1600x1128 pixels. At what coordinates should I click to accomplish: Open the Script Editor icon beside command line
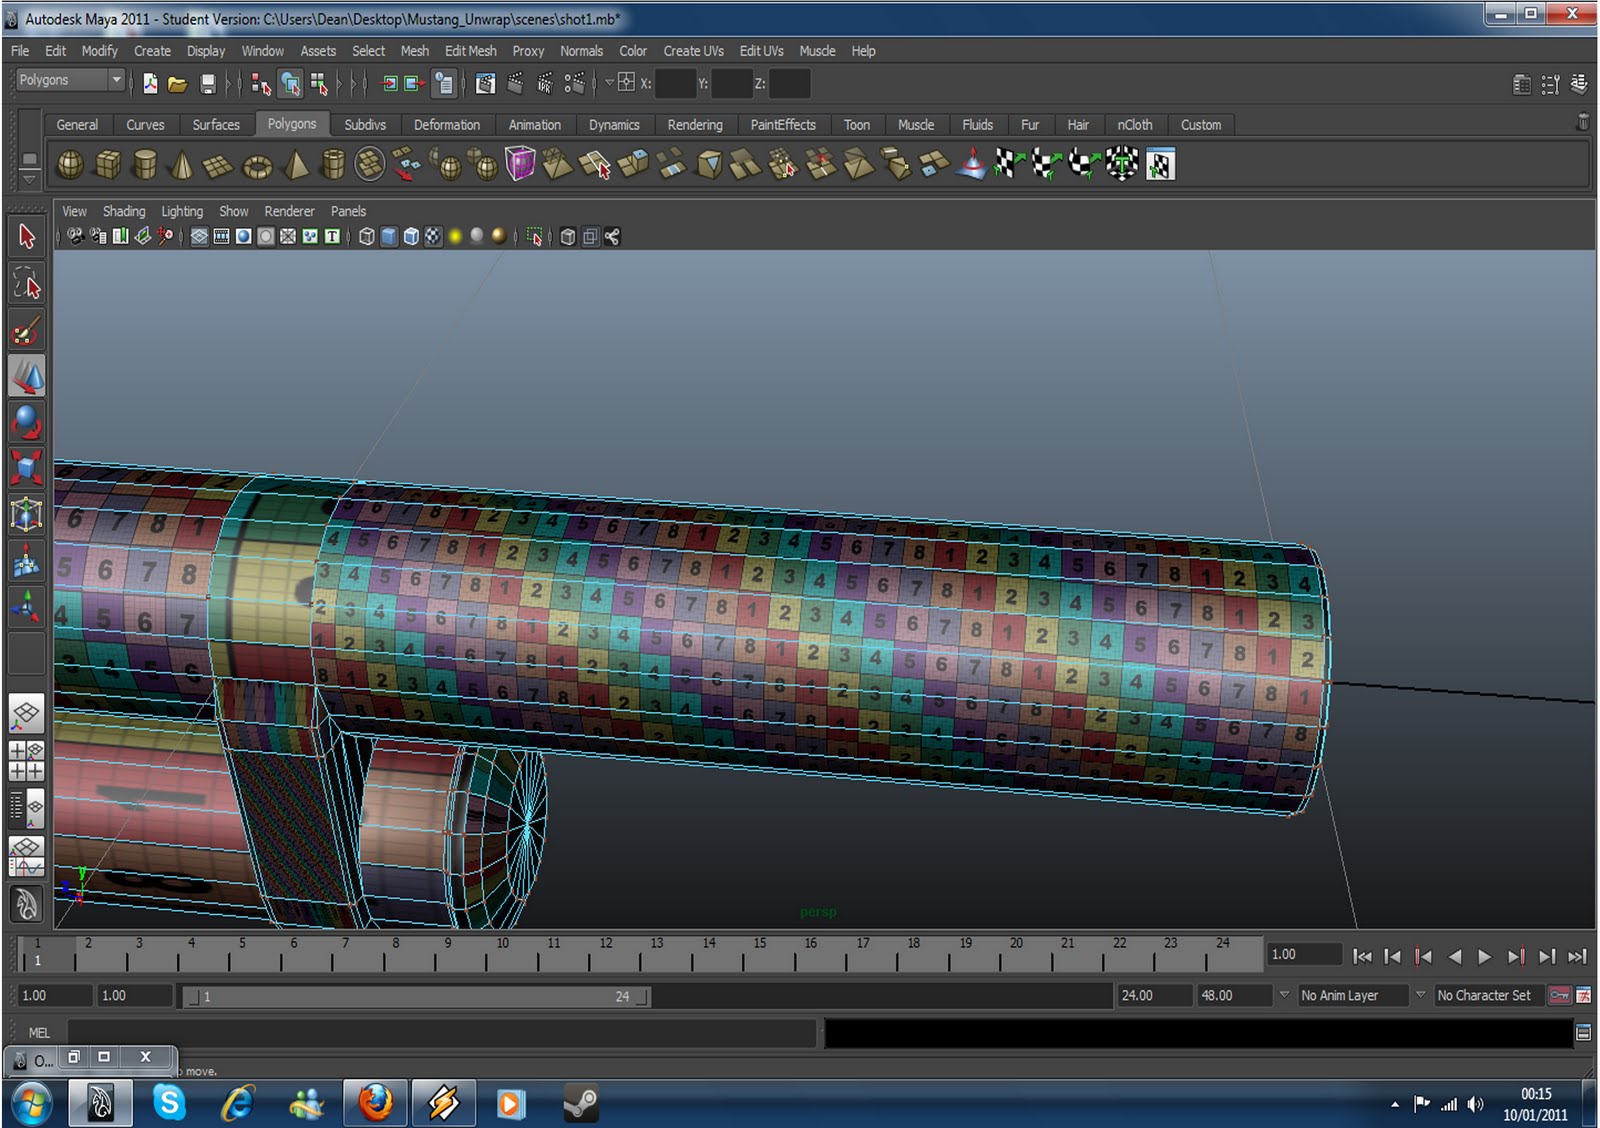click(x=1583, y=1033)
